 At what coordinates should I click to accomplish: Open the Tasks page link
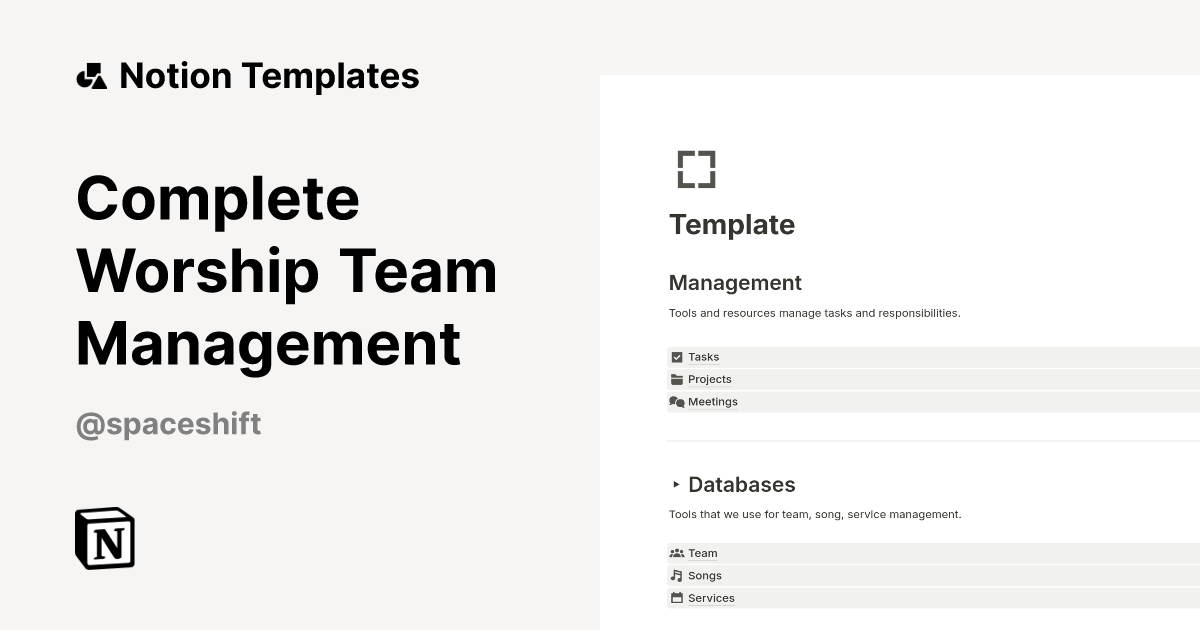704,357
